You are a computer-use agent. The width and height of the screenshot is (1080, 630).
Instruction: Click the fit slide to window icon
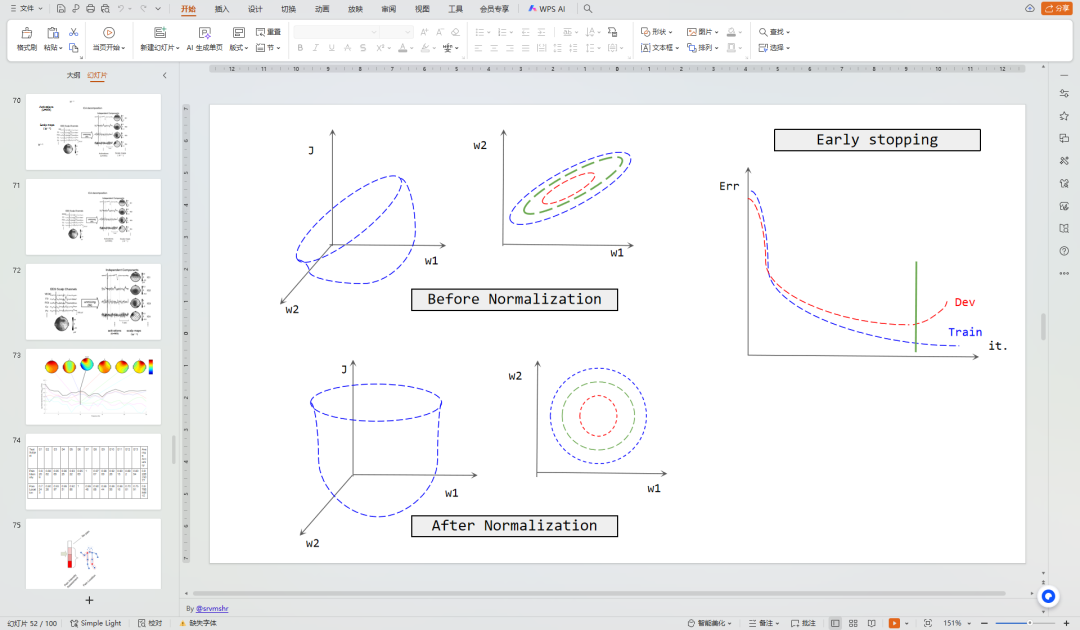(928, 623)
